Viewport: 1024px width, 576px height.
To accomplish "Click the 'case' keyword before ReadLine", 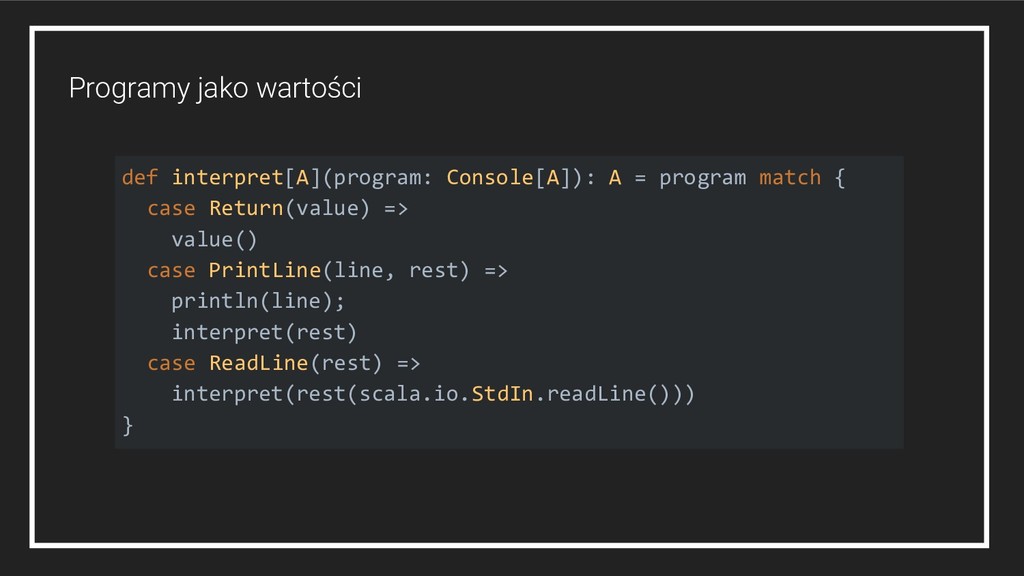I will (x=171, y=364).
